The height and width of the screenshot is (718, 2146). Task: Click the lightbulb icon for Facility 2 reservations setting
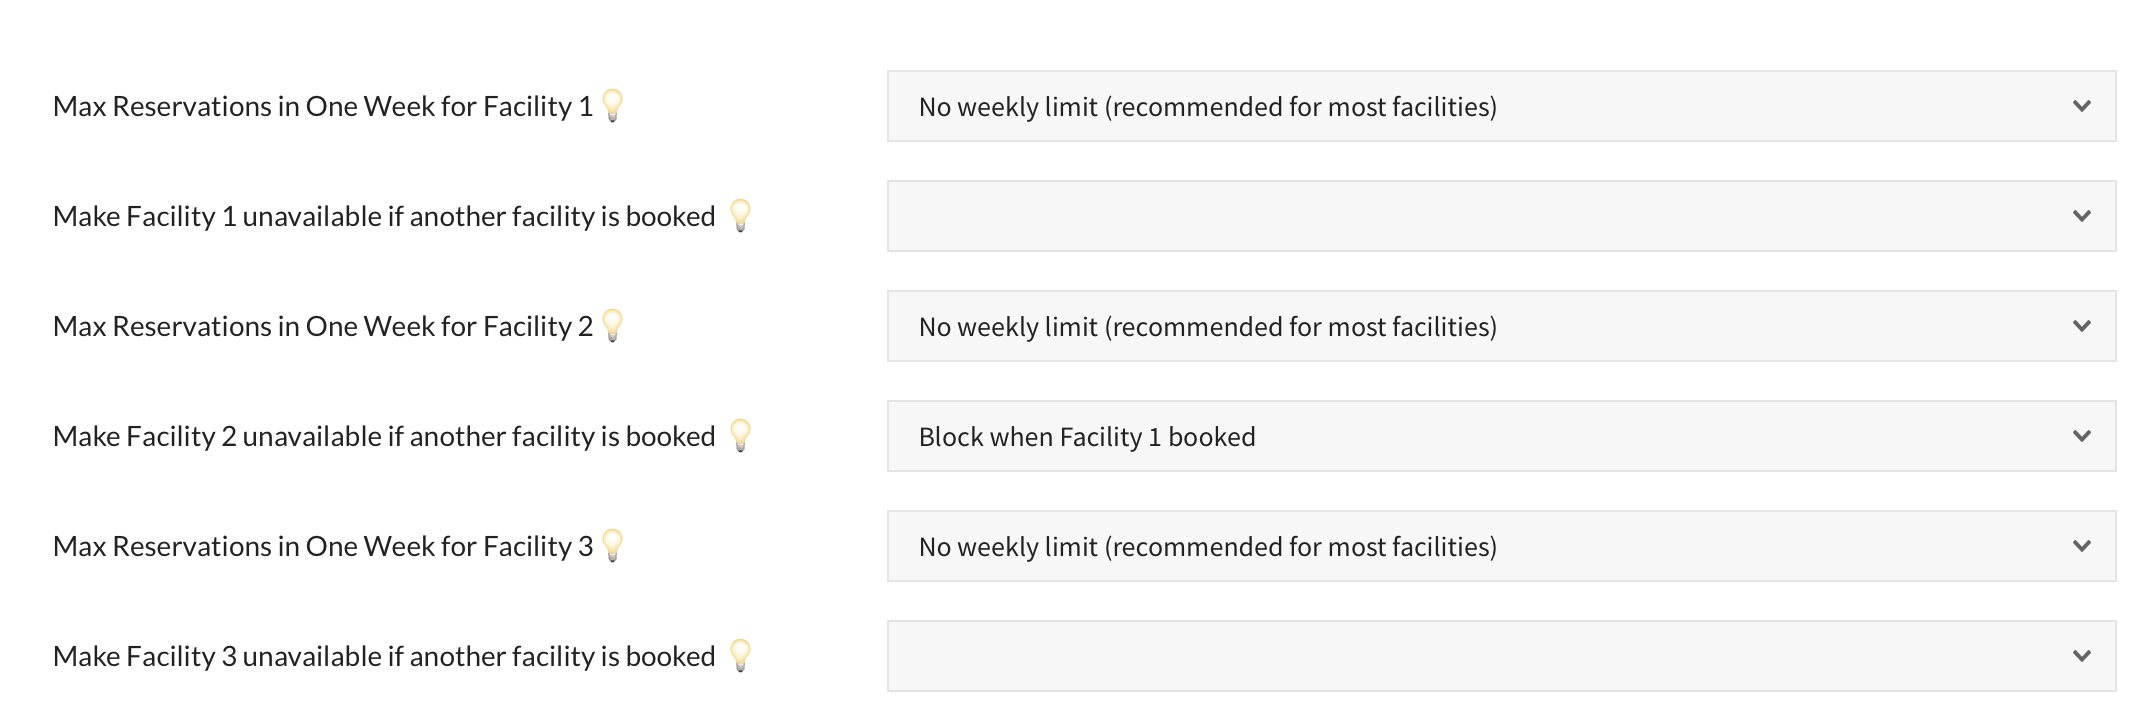click(614, 324)
